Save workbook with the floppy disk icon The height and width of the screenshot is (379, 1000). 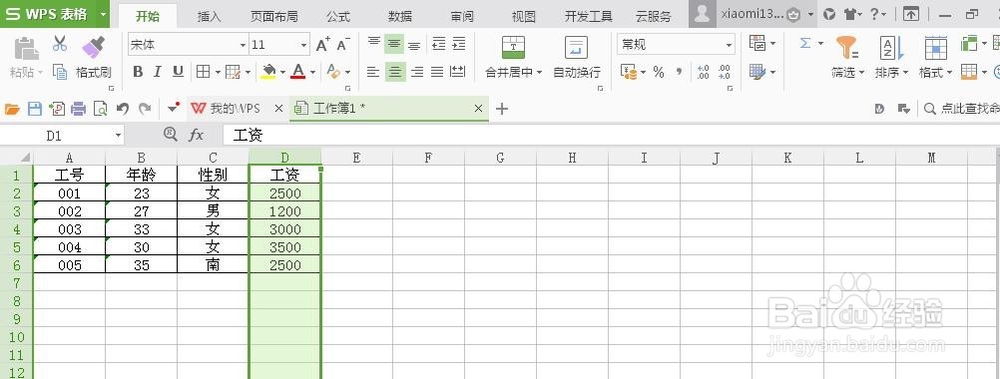[x=34, y=109]
